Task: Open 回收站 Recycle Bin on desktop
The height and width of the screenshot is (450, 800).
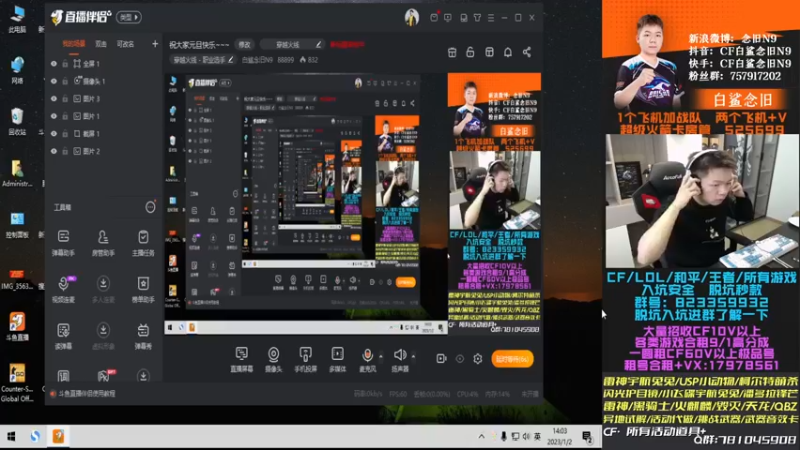Action: pyautogui.click(x=17, y=121)
